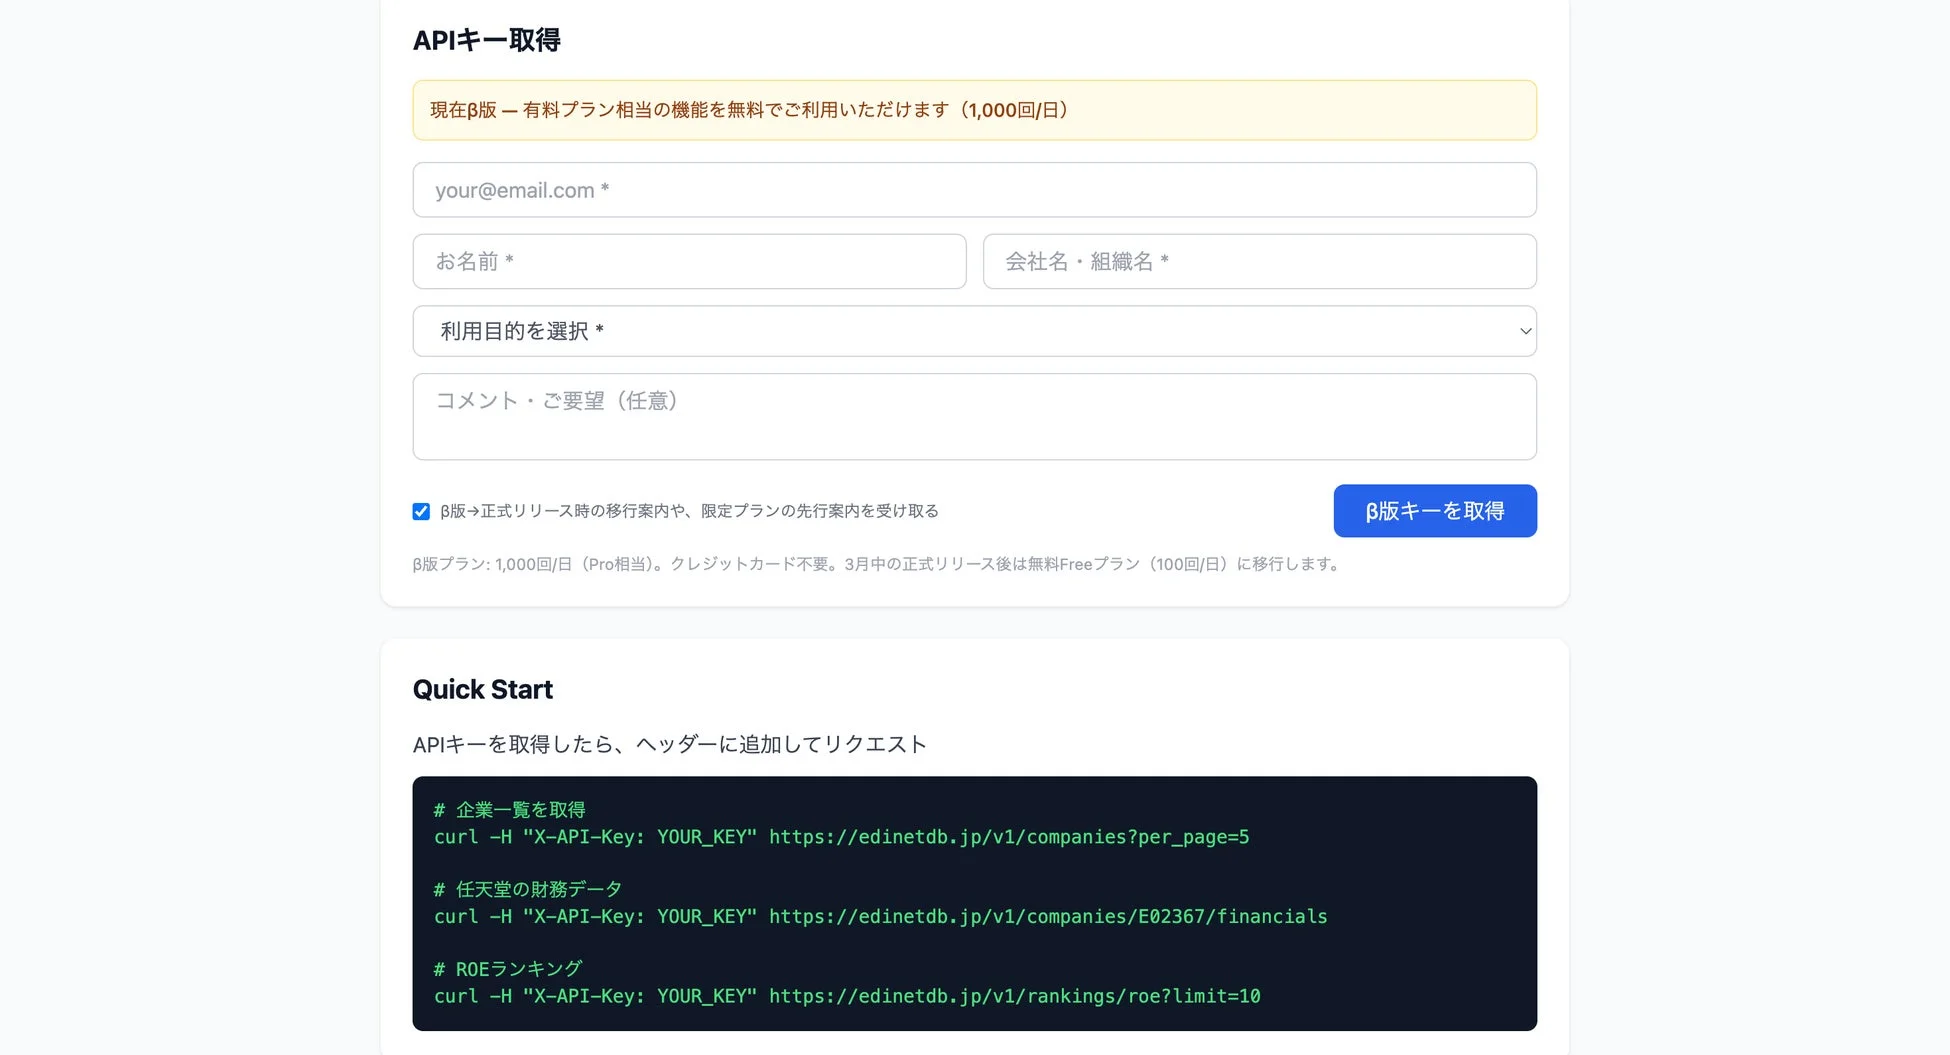Click the dark code example block
This screenshot has width=1950, height=1055.
pyautogui.click(x=975, y=902)
